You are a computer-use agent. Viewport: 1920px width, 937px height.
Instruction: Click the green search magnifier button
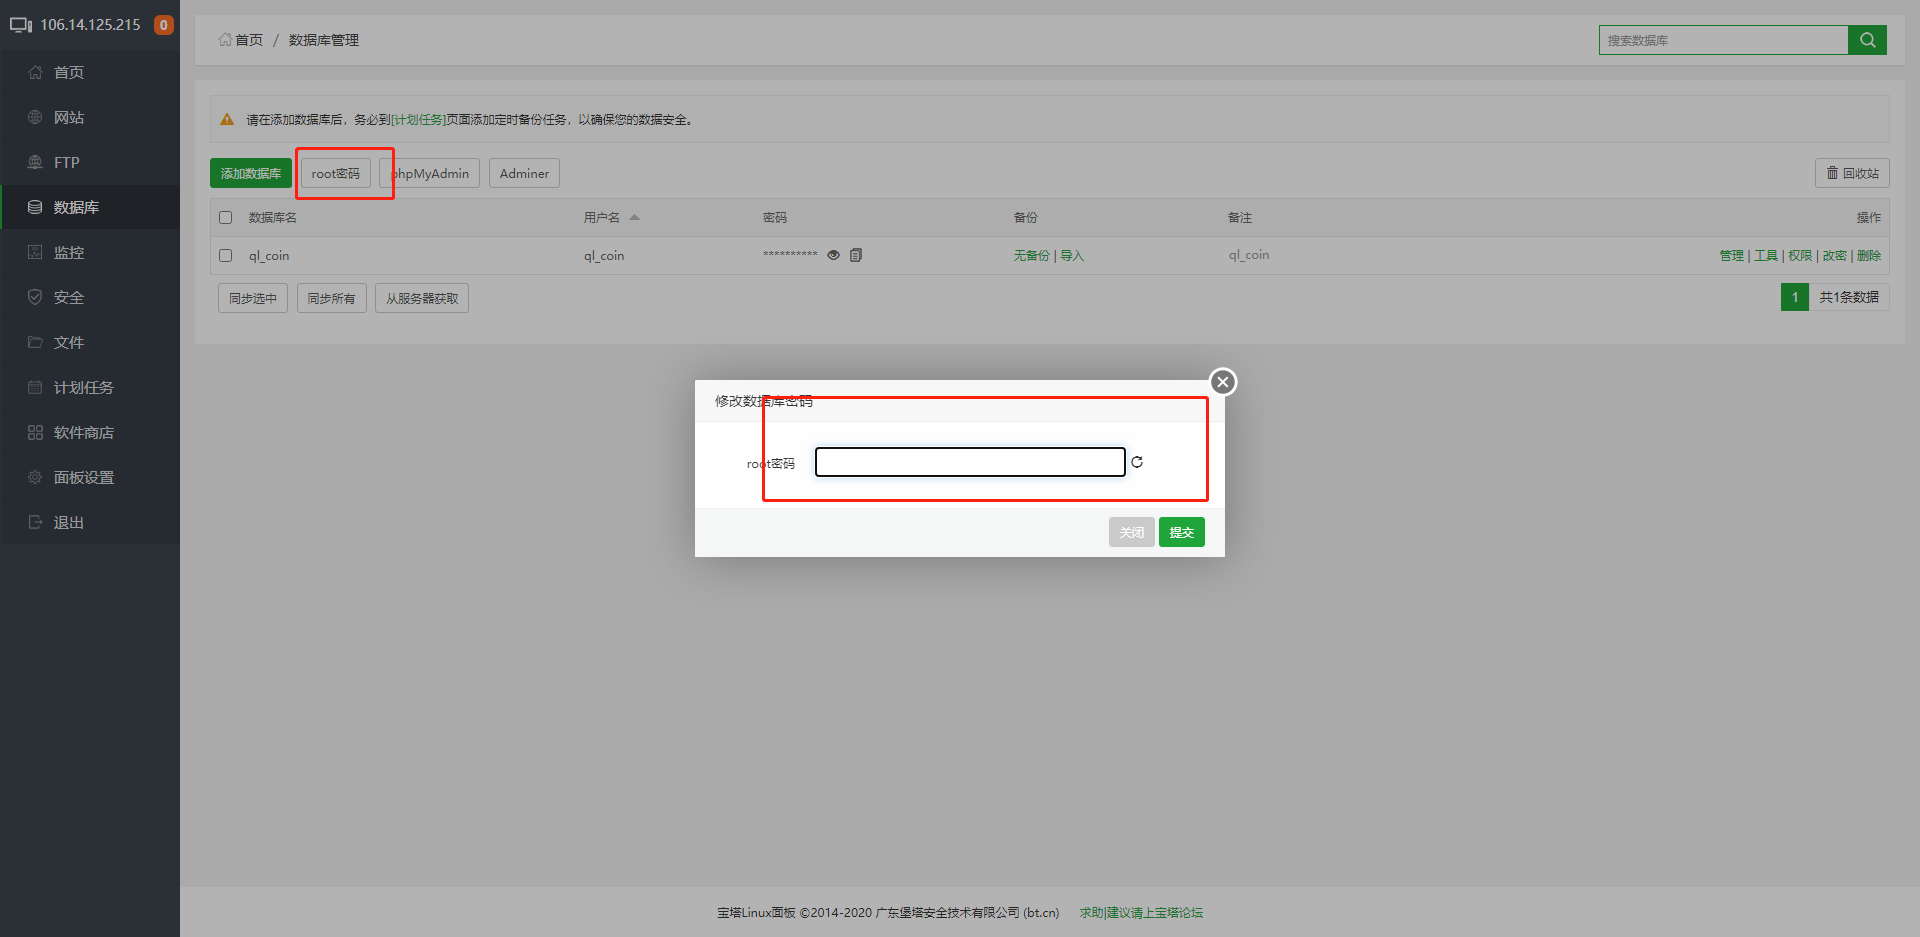pos(1867,40)
